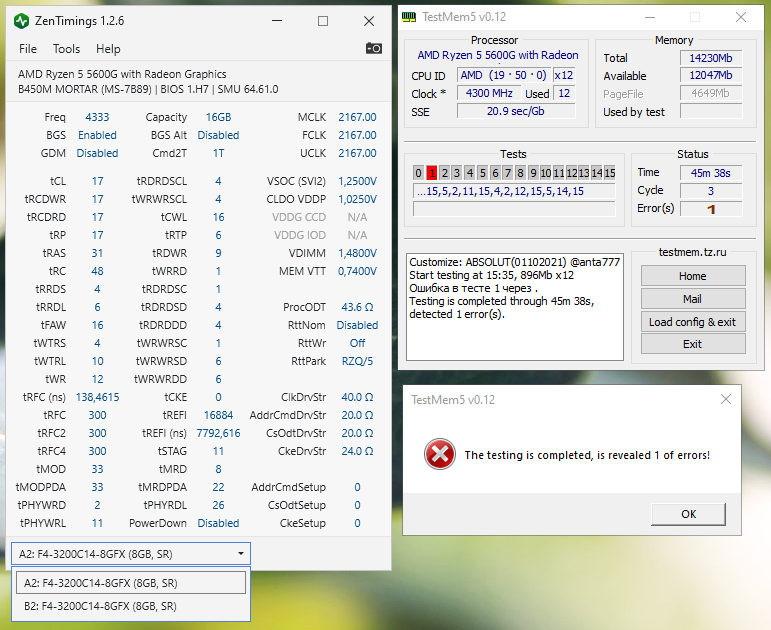Click the Time value 45m 38s
Viewport: 771px width, 630px height.
click(x=711, y=173)
